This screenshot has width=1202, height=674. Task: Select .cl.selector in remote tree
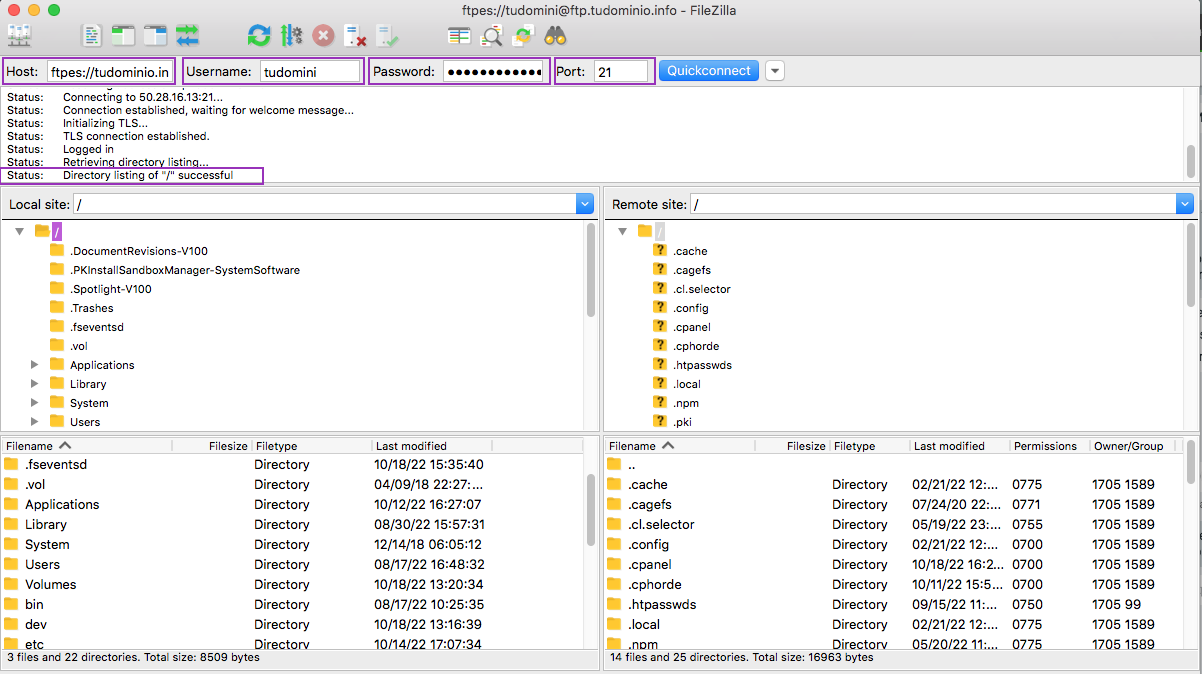click(x=702, y=289)
